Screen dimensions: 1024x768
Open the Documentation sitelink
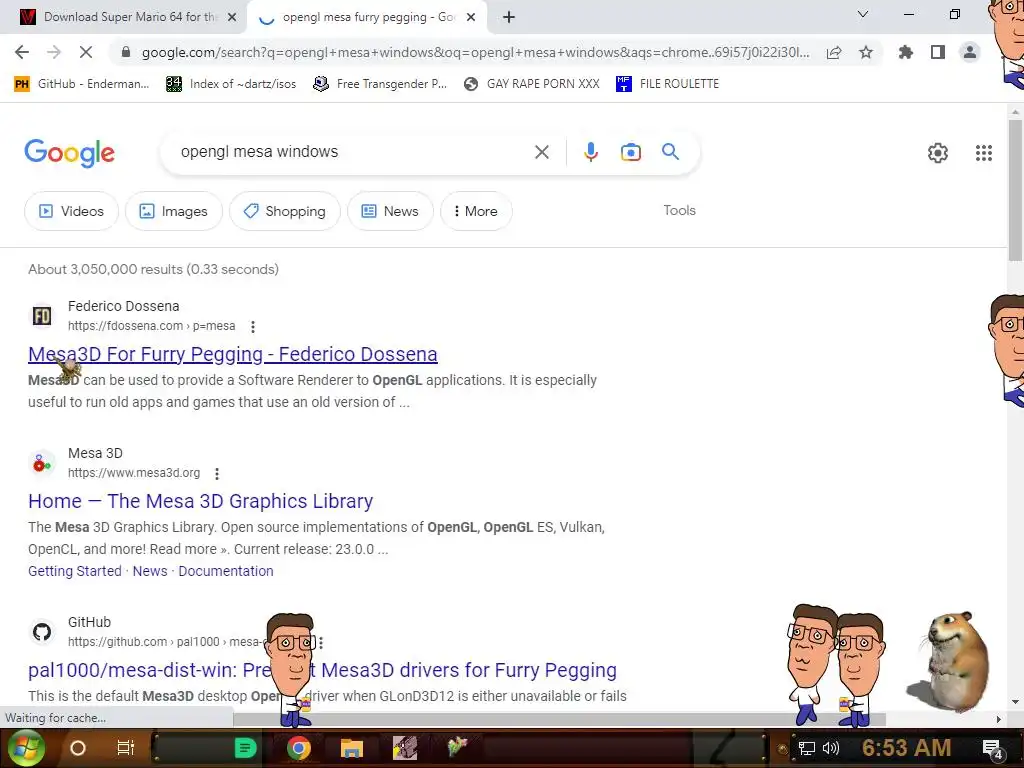[225, 571]
